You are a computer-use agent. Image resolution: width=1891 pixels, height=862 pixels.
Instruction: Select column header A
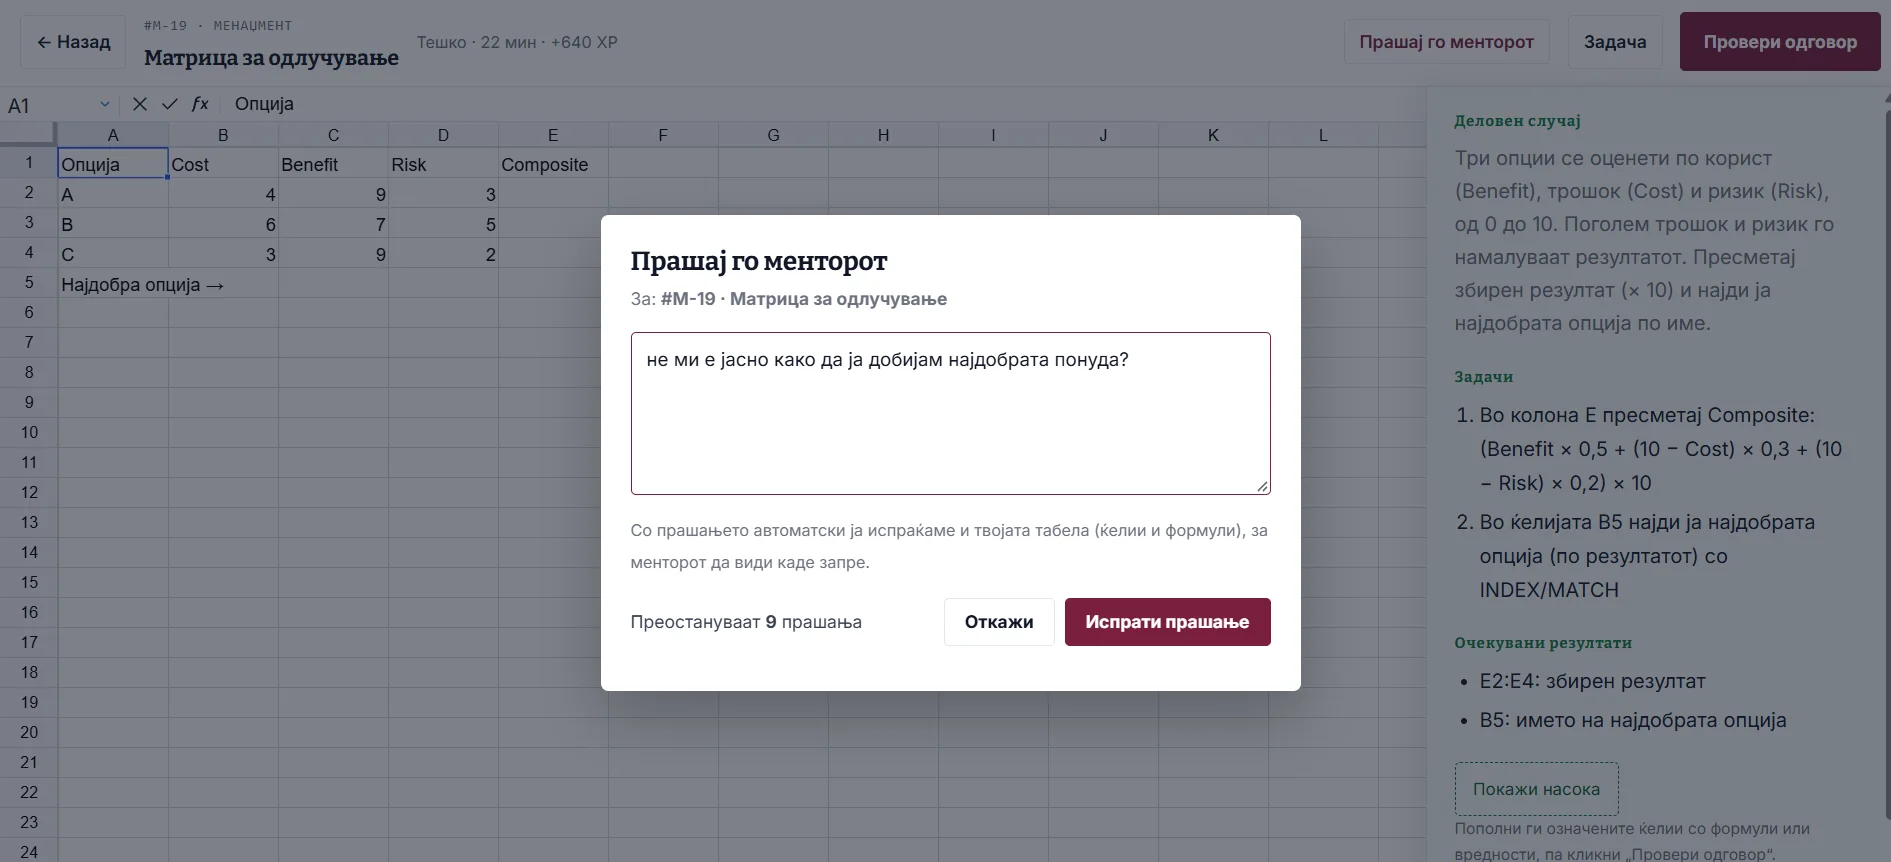point(113,135)
